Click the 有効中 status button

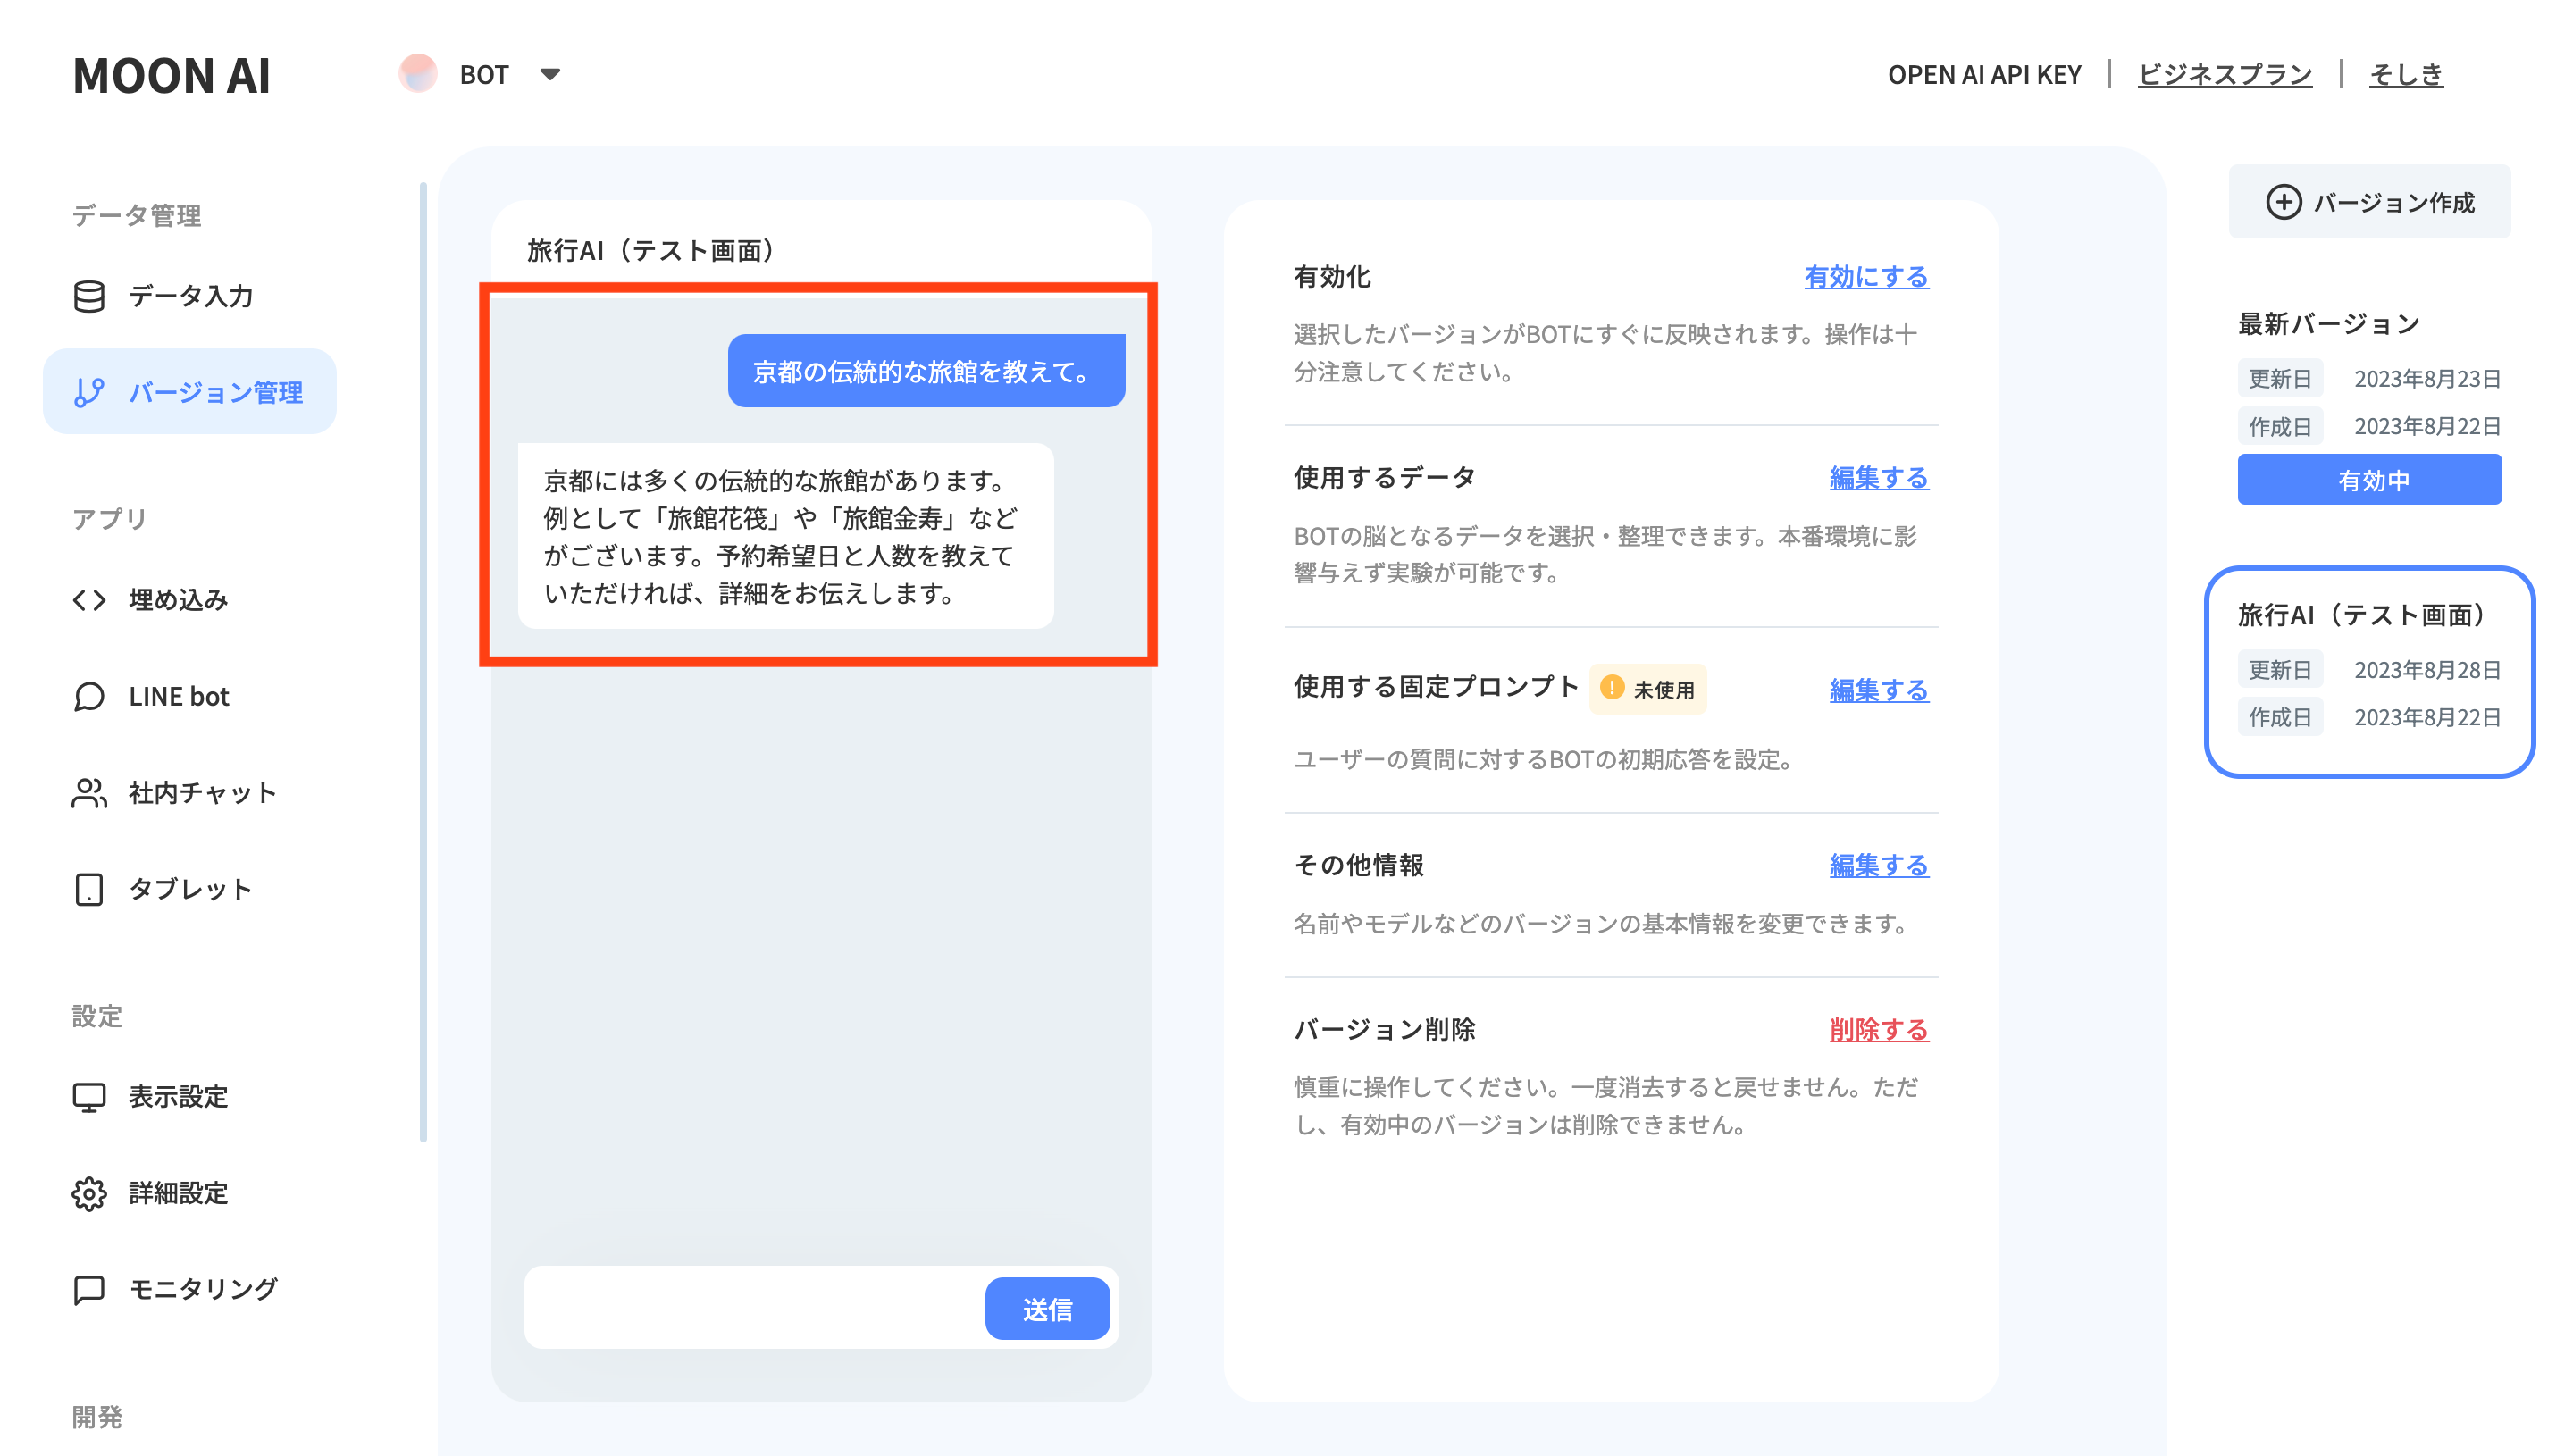(2368, 480)
